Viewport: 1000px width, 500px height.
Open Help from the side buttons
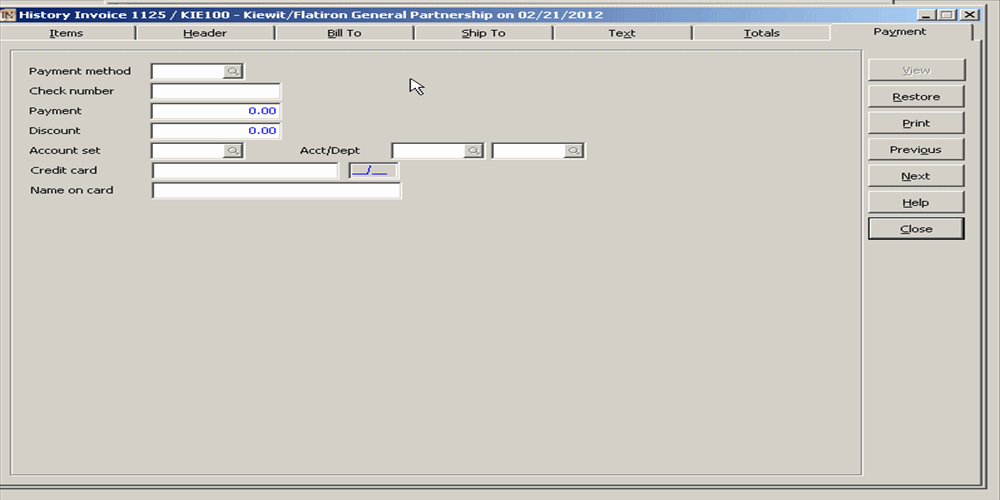coord(916,202)
